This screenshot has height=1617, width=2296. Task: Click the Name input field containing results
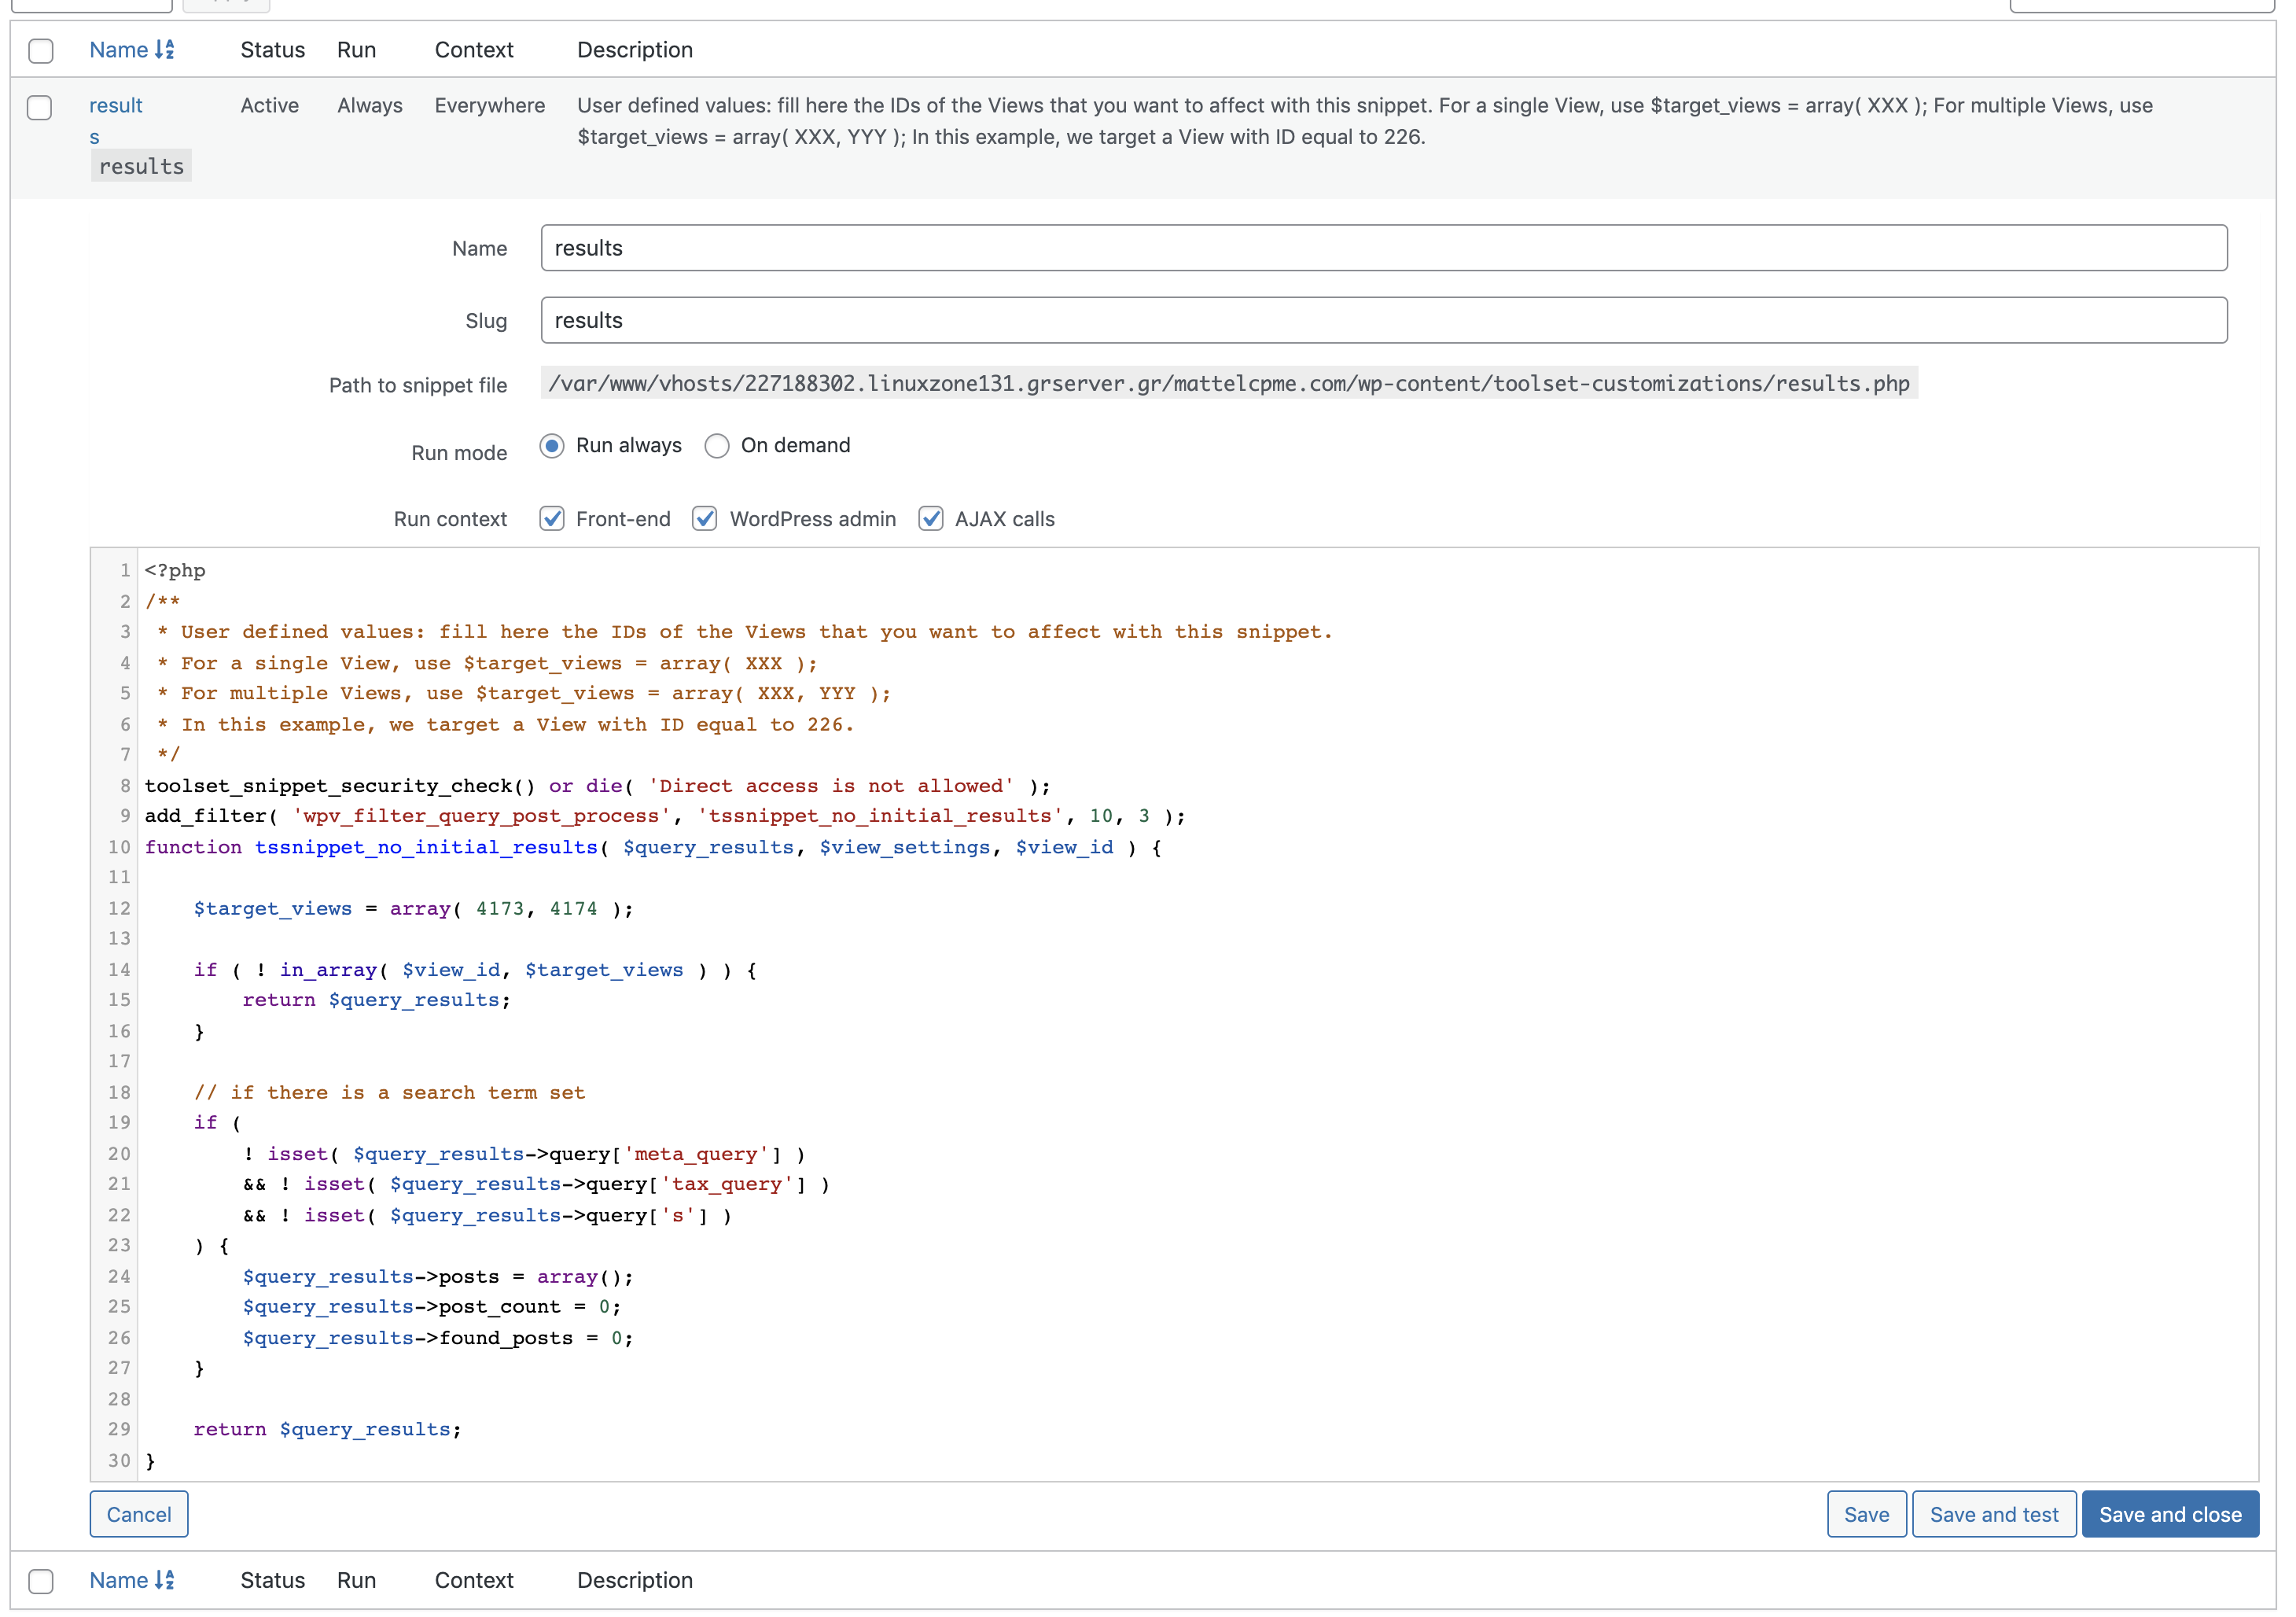tap(1384, 248)
